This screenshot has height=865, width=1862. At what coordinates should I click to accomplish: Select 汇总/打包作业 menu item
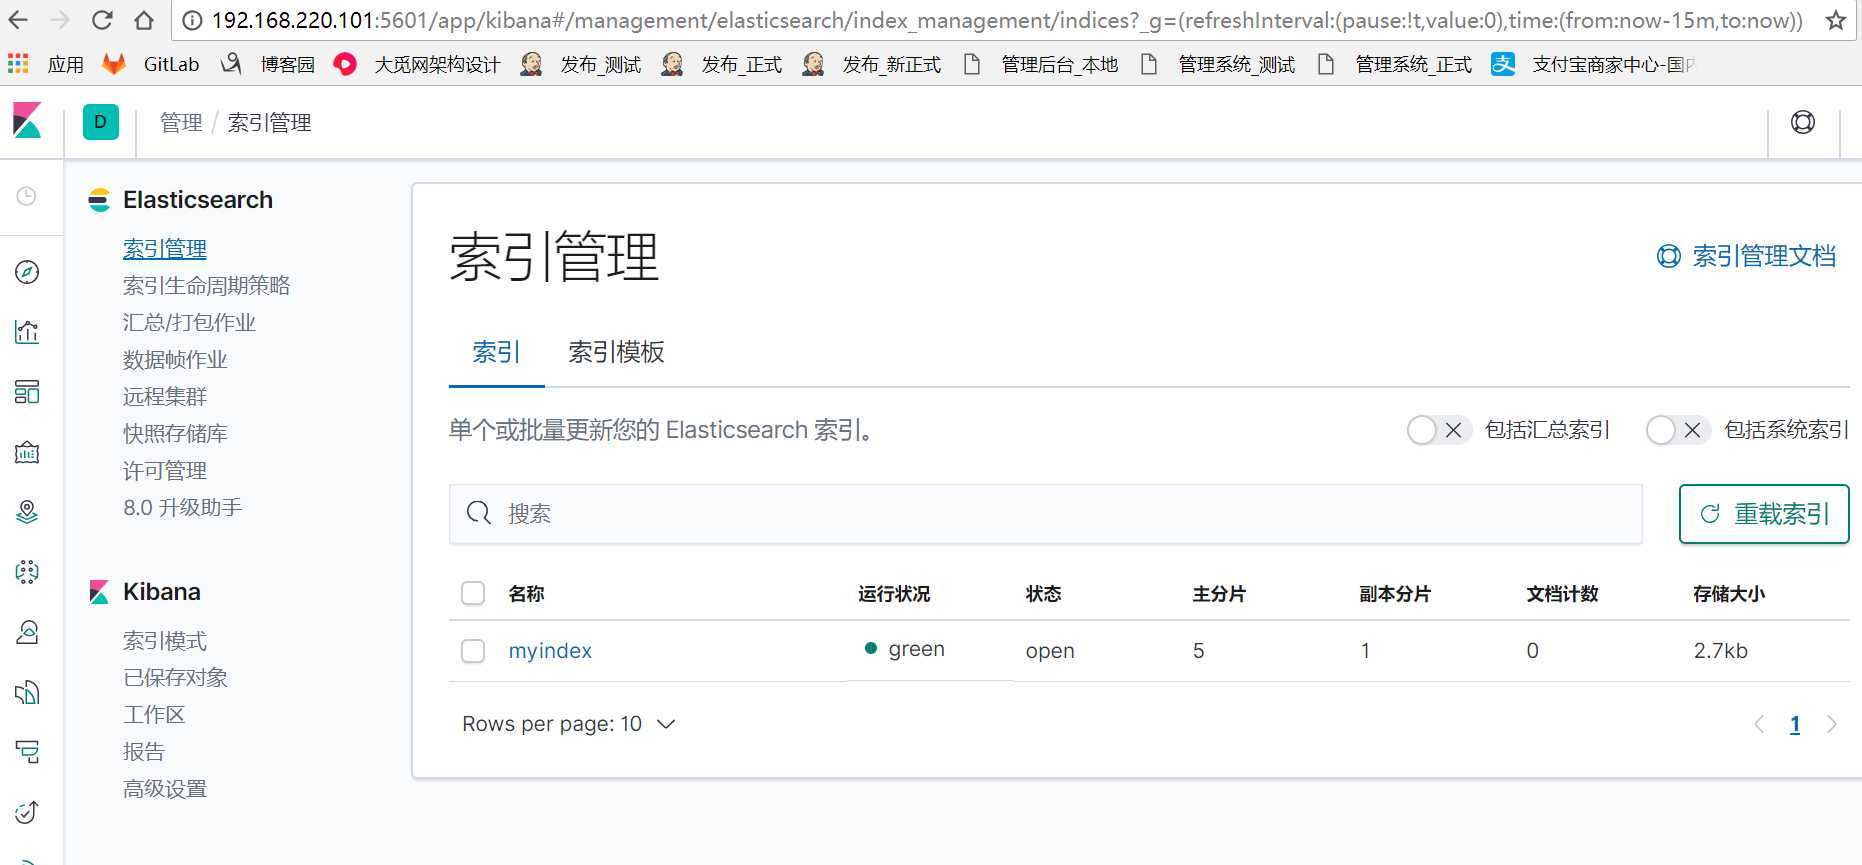[189, 323]
